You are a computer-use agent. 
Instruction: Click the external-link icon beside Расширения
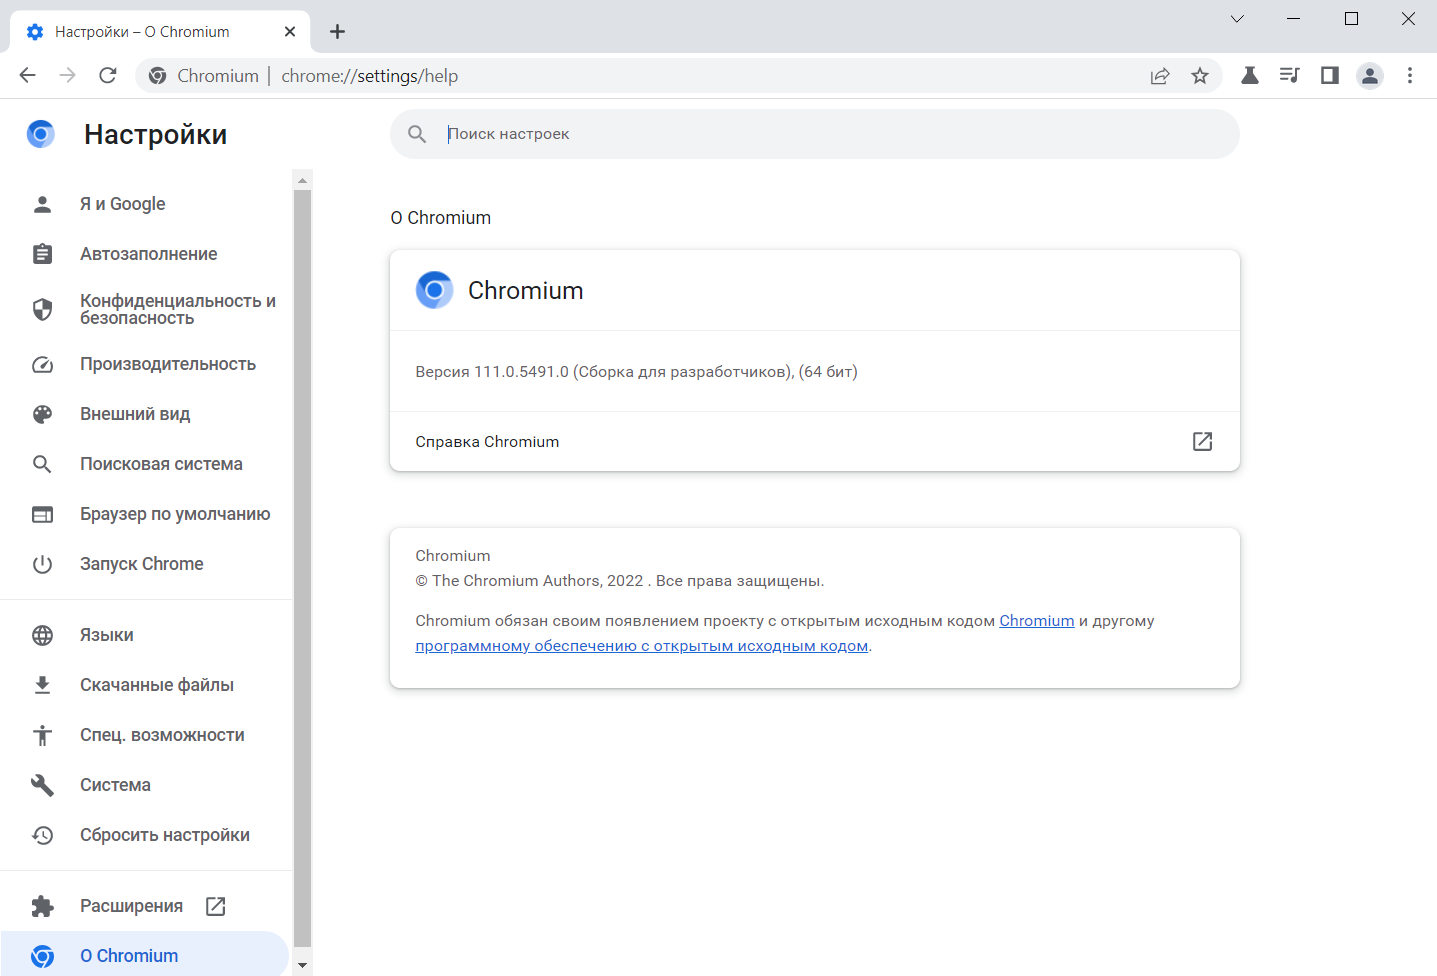215,906
